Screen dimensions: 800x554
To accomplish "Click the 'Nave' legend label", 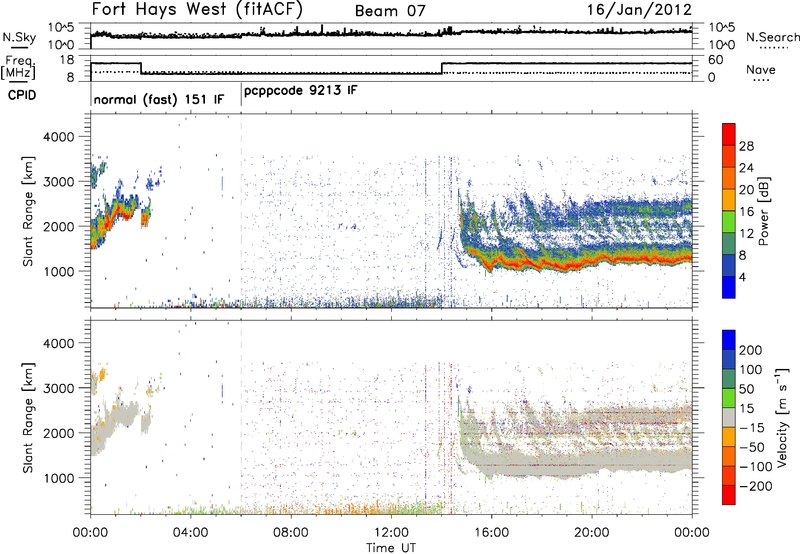I will [761, 69].
